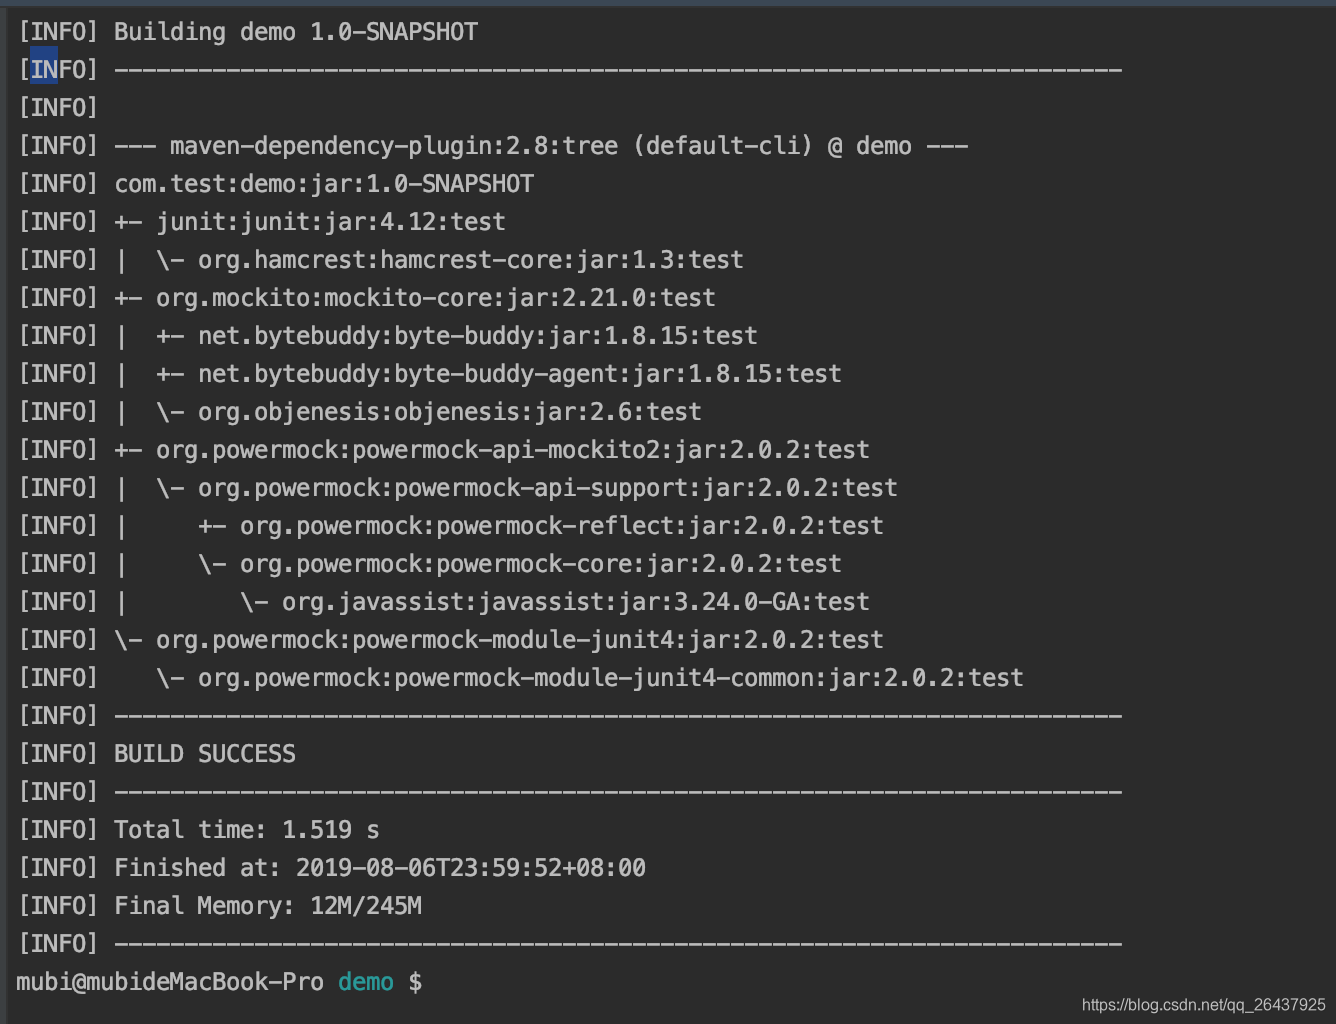The width and height of the screenshot is (1336, 1024).
Task: Click the org.hamcrest:hamcrest-core:jar:1.3:test entry
Action: coord(471,260)
